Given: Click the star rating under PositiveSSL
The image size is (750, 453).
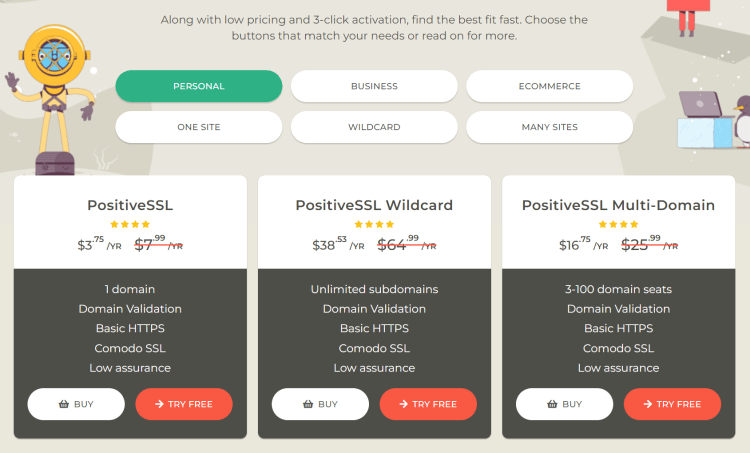Looking at the screenshot, I should pos(130,224).
